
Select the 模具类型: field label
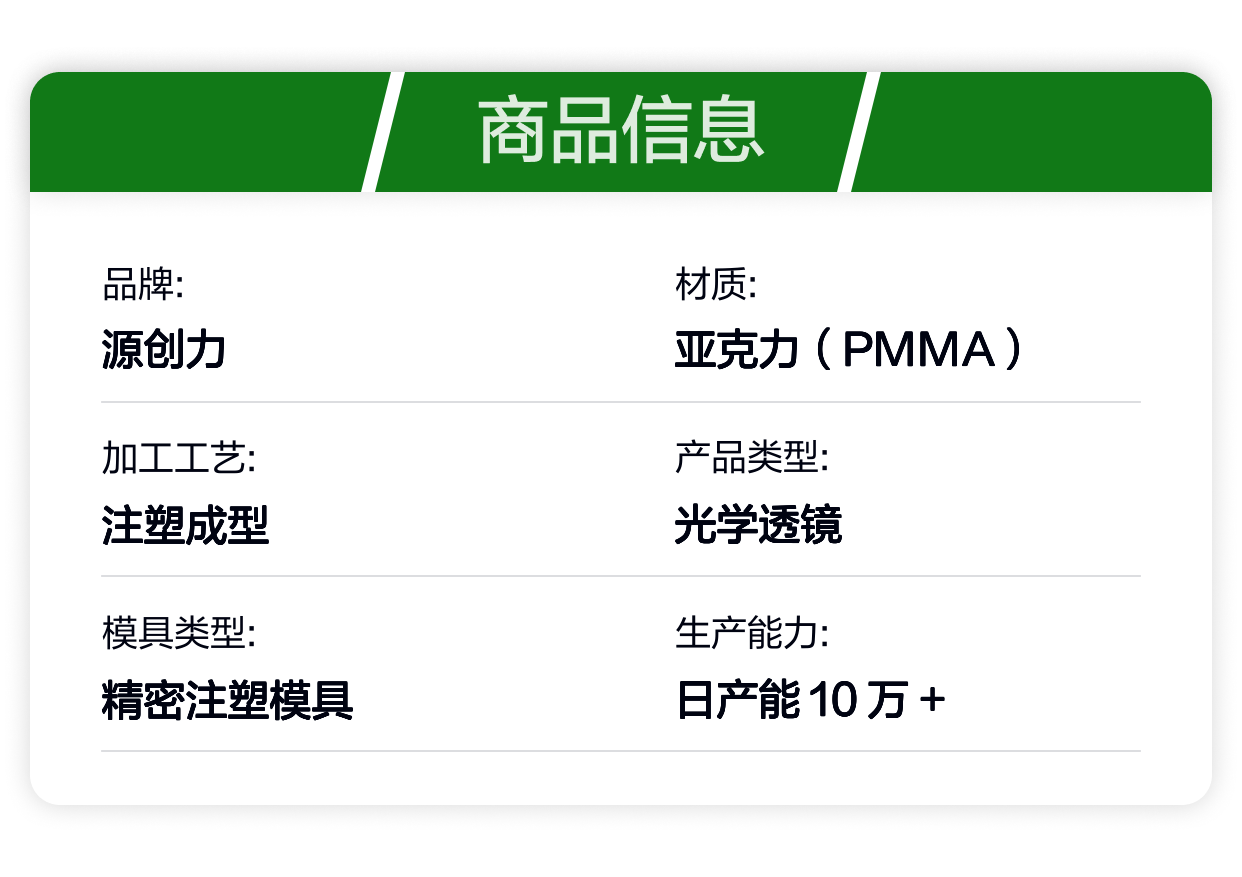point(179,633)
